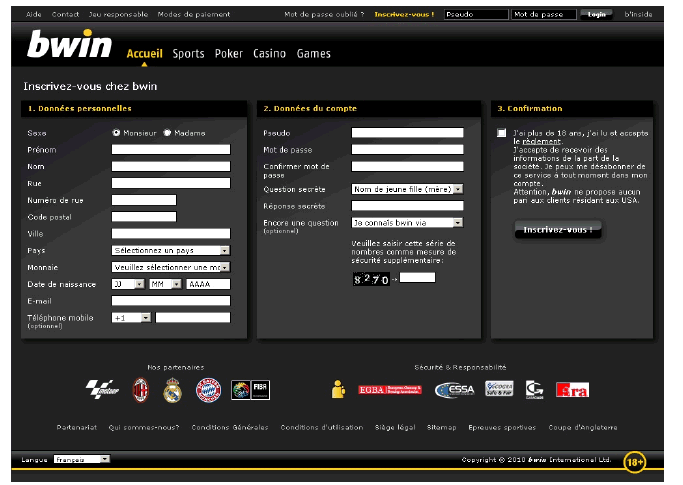Click the 18+ age restriction badge

(x=635, y=461)
